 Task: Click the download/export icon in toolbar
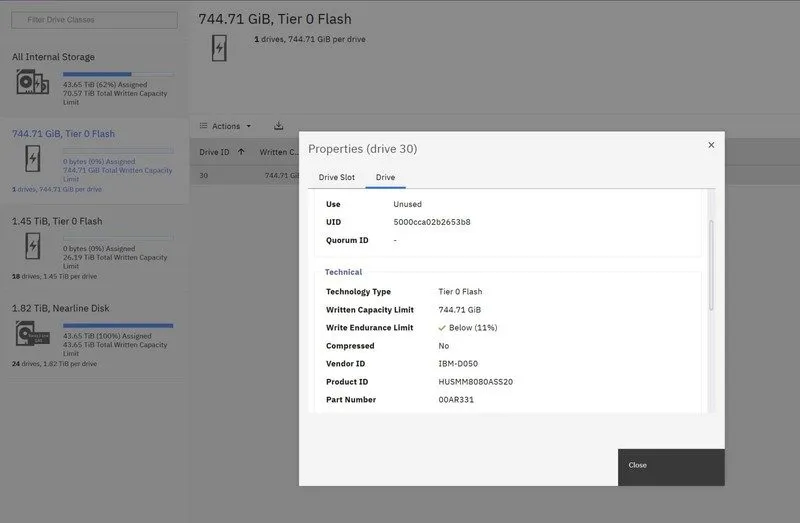pyautogui.click(x=279, y=126)
